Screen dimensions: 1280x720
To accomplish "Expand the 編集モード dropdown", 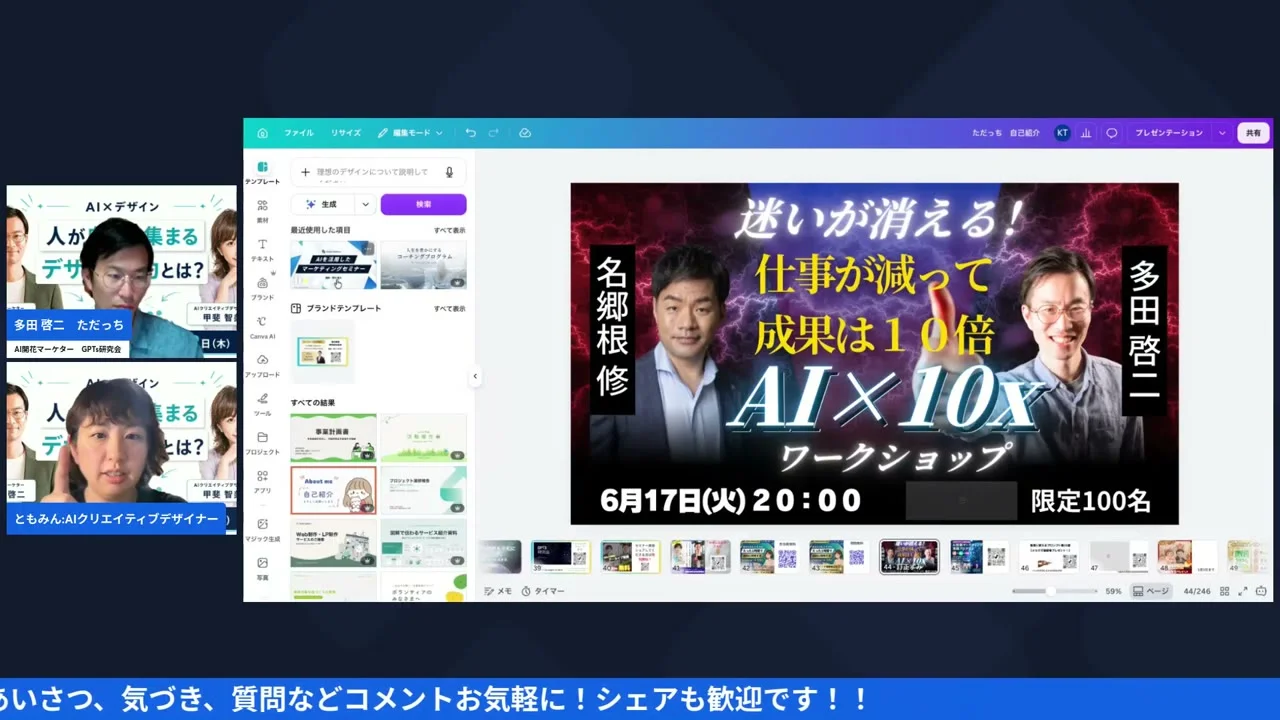I will pos(410,133).
